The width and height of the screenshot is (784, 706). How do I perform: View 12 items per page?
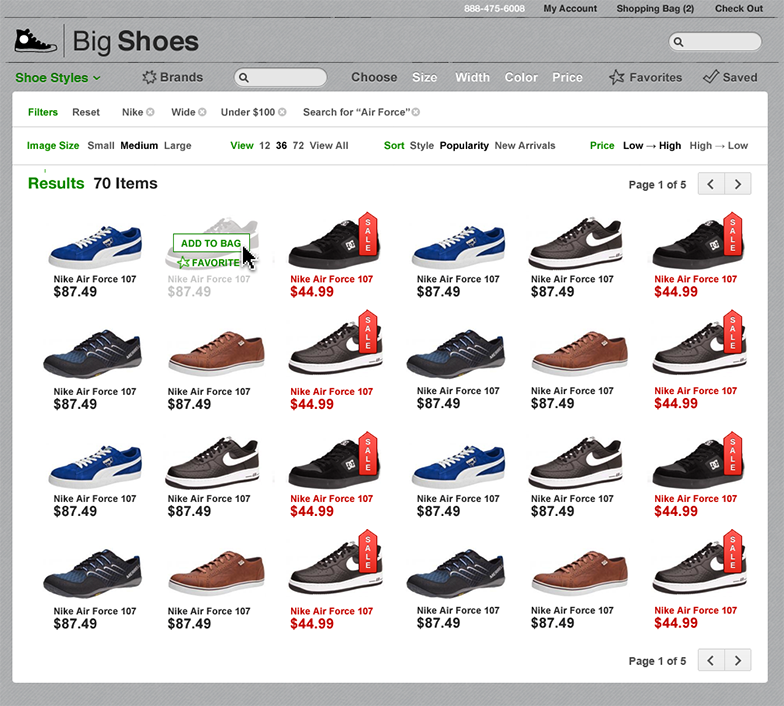[264, 146]
